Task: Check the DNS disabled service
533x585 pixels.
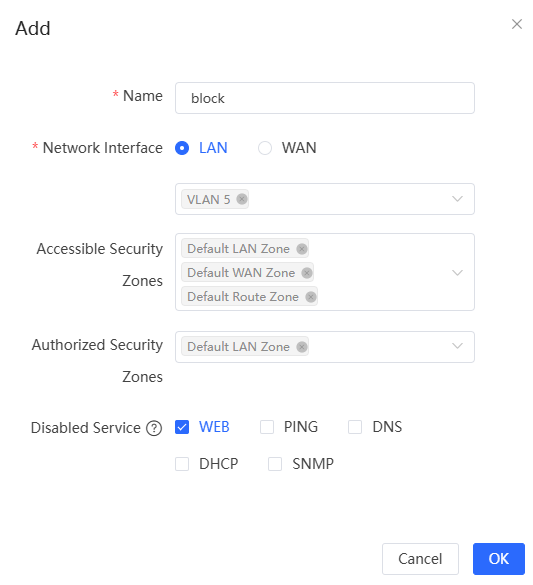Action: tap(355, 427)
